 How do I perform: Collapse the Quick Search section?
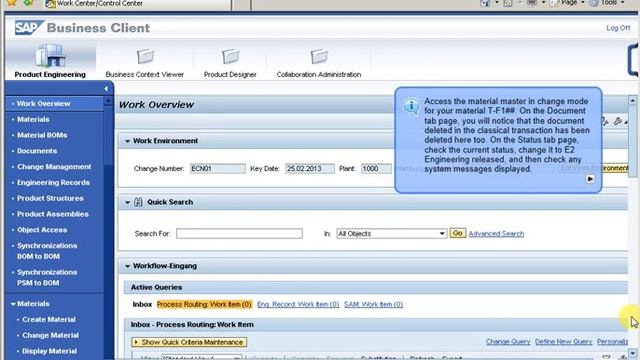click(127, 202)
